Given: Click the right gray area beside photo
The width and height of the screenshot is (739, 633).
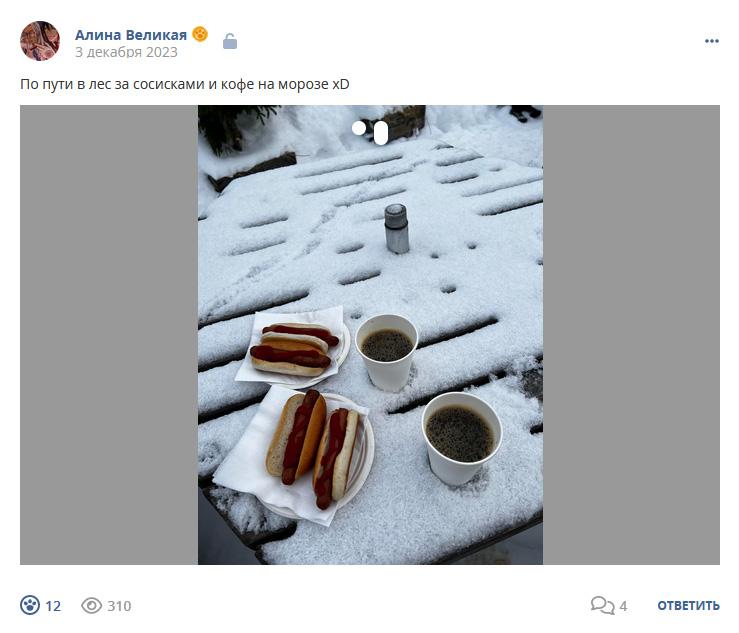Looking at the screenshot, I should 632,335.
